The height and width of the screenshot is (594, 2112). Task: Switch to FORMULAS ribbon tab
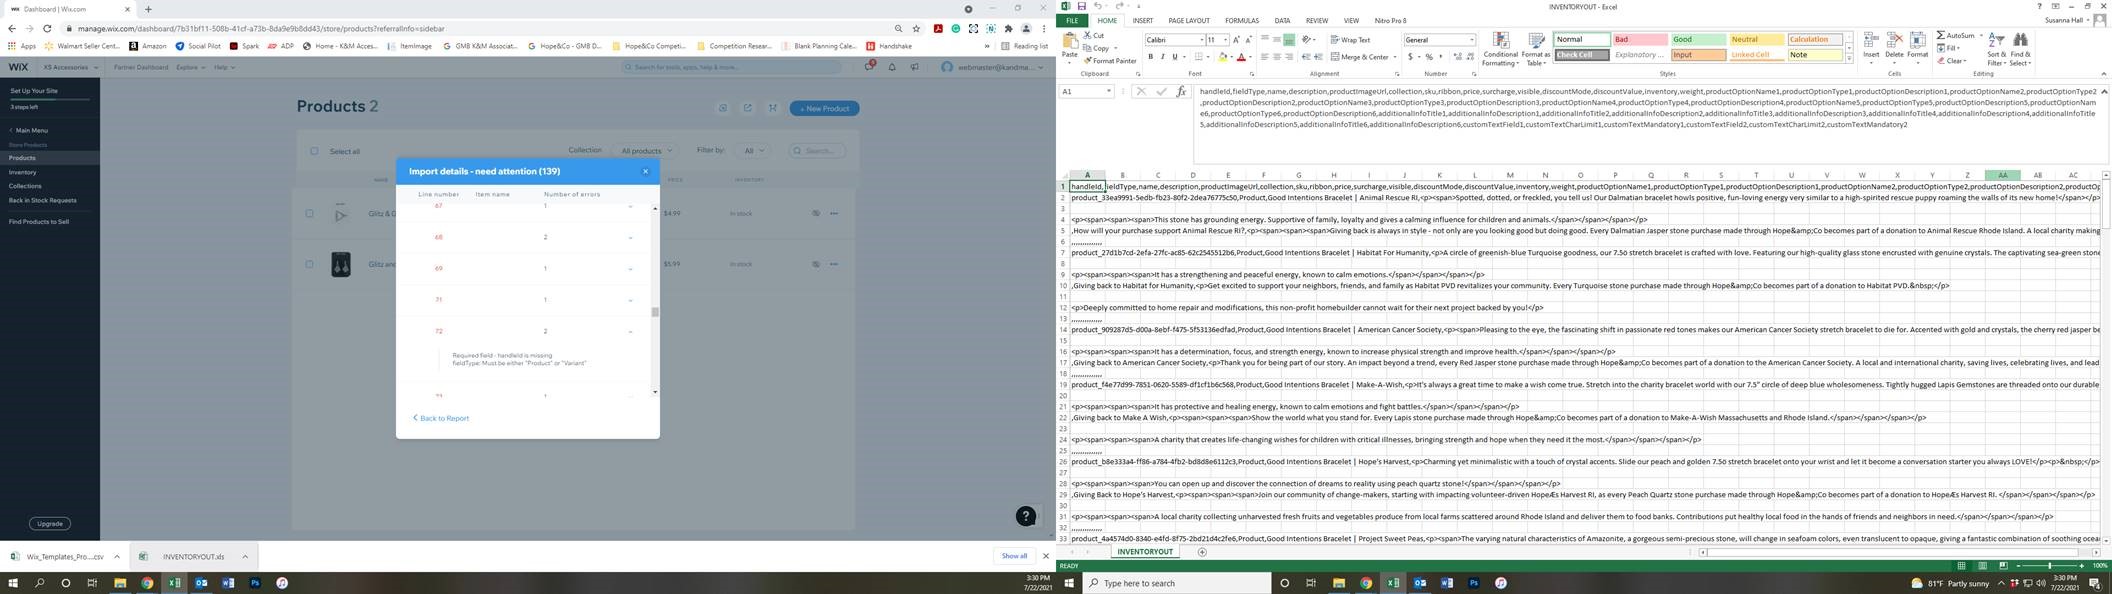(1242, 20)
